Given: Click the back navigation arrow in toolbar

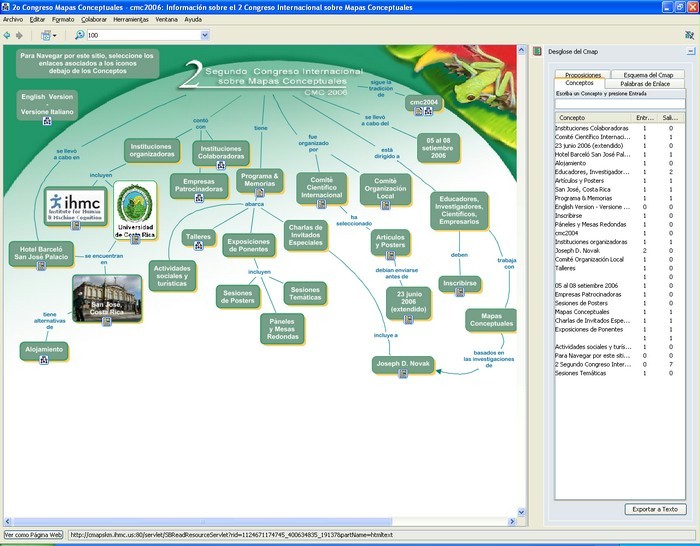Looking at the screenshot, I should click(7, 35).
